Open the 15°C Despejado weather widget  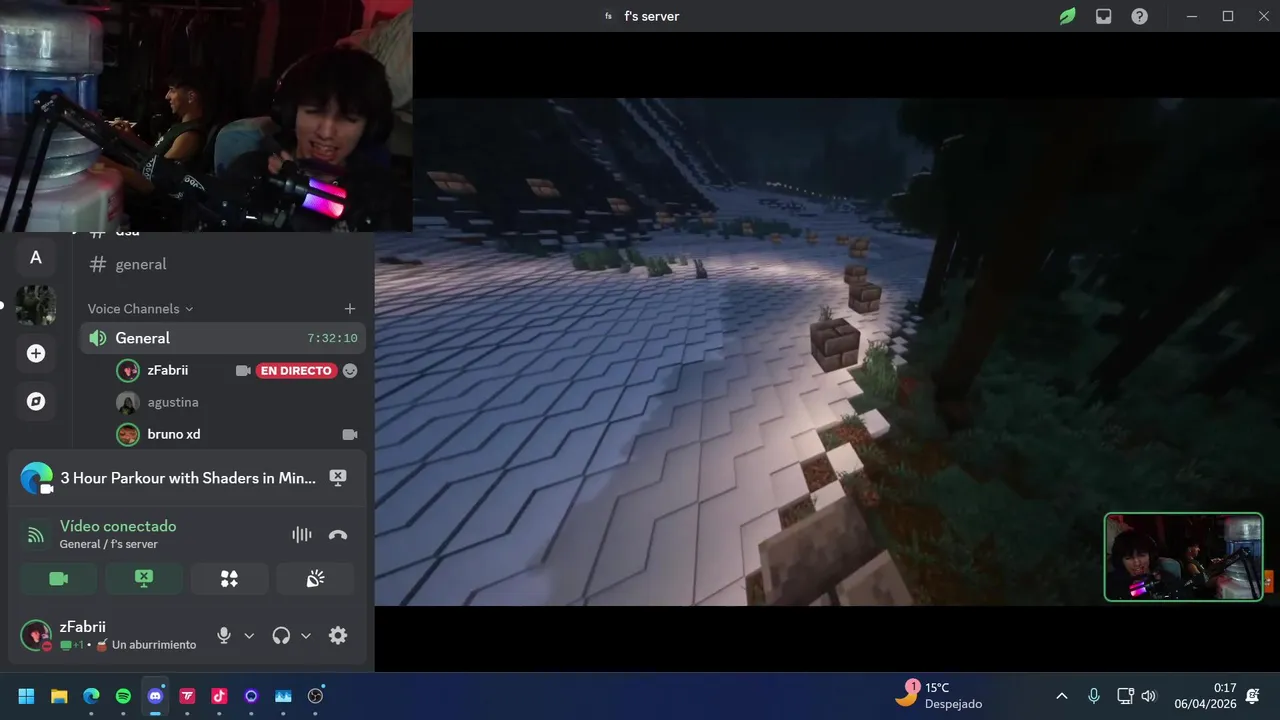(940, 696)
